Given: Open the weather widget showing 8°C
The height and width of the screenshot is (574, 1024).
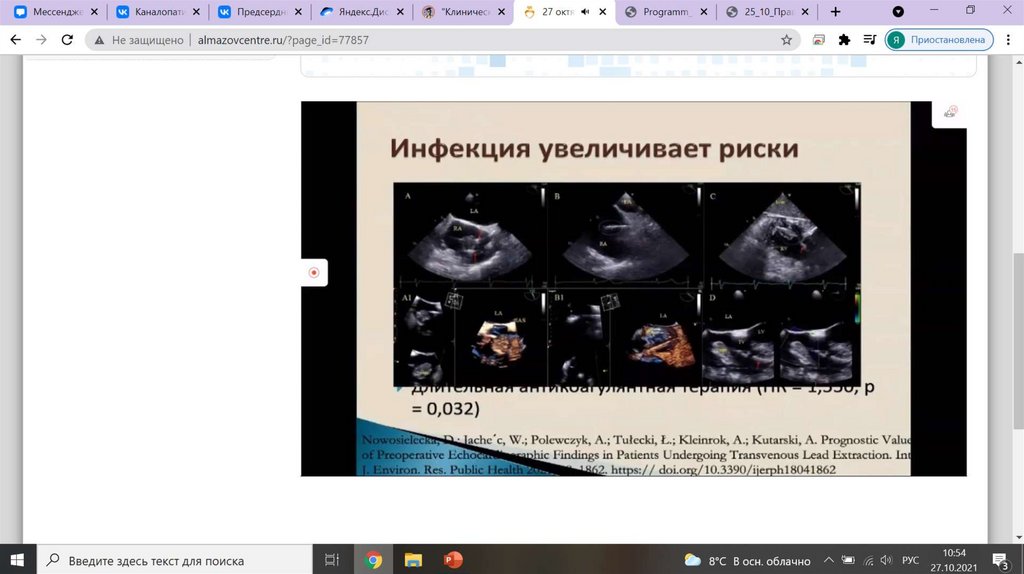Looking at the screenshot, I should point(747,560).
